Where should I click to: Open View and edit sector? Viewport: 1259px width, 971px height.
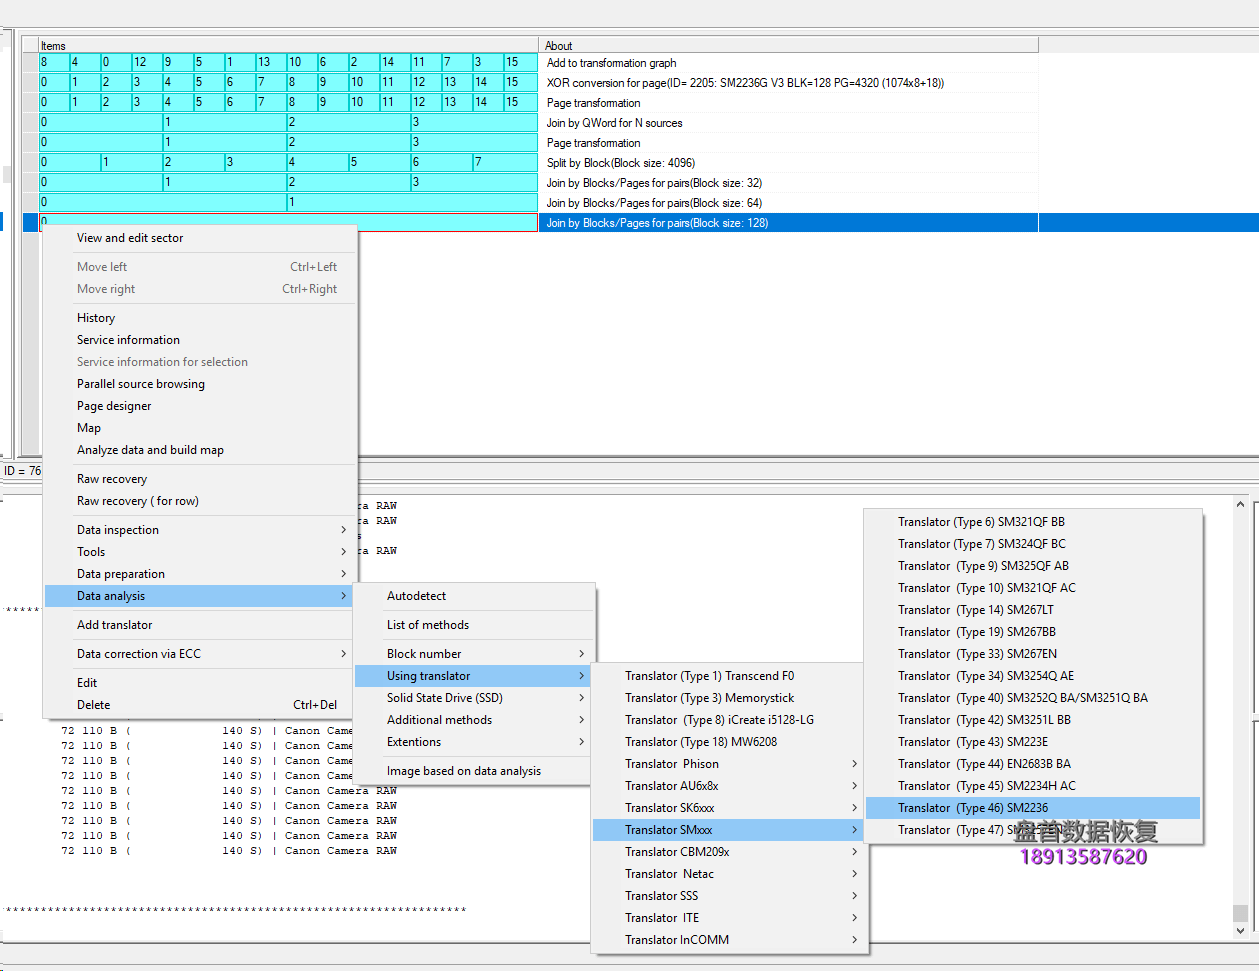click(x=130, y=238)
